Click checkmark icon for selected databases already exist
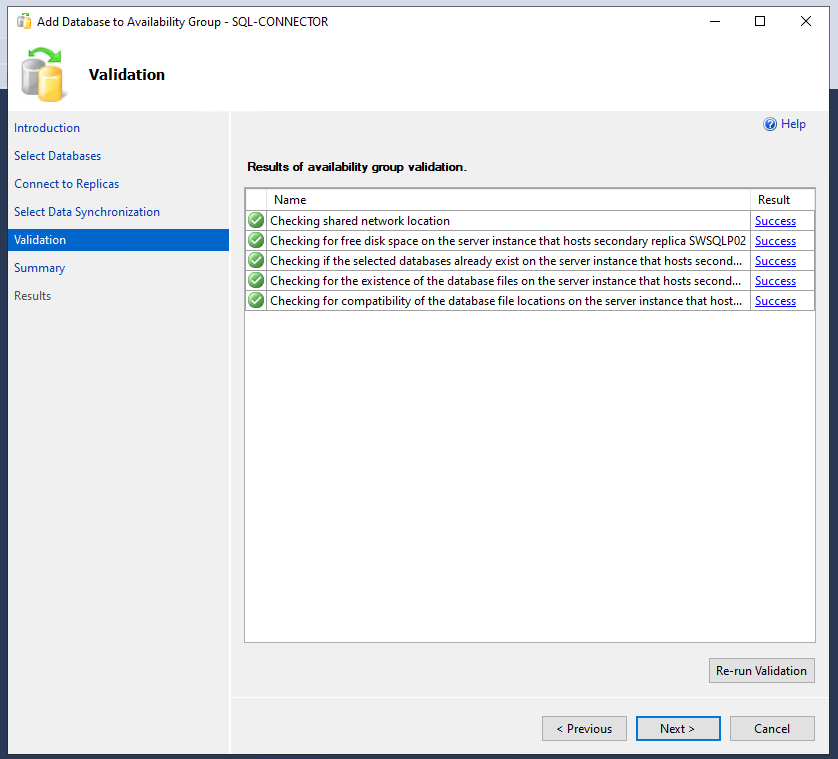The width and height of the screenshot is (838, 759). pos(256,260)
